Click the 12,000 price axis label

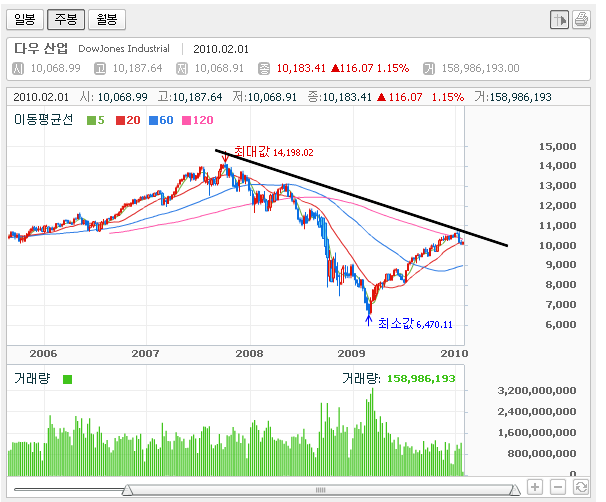(557, 206)
